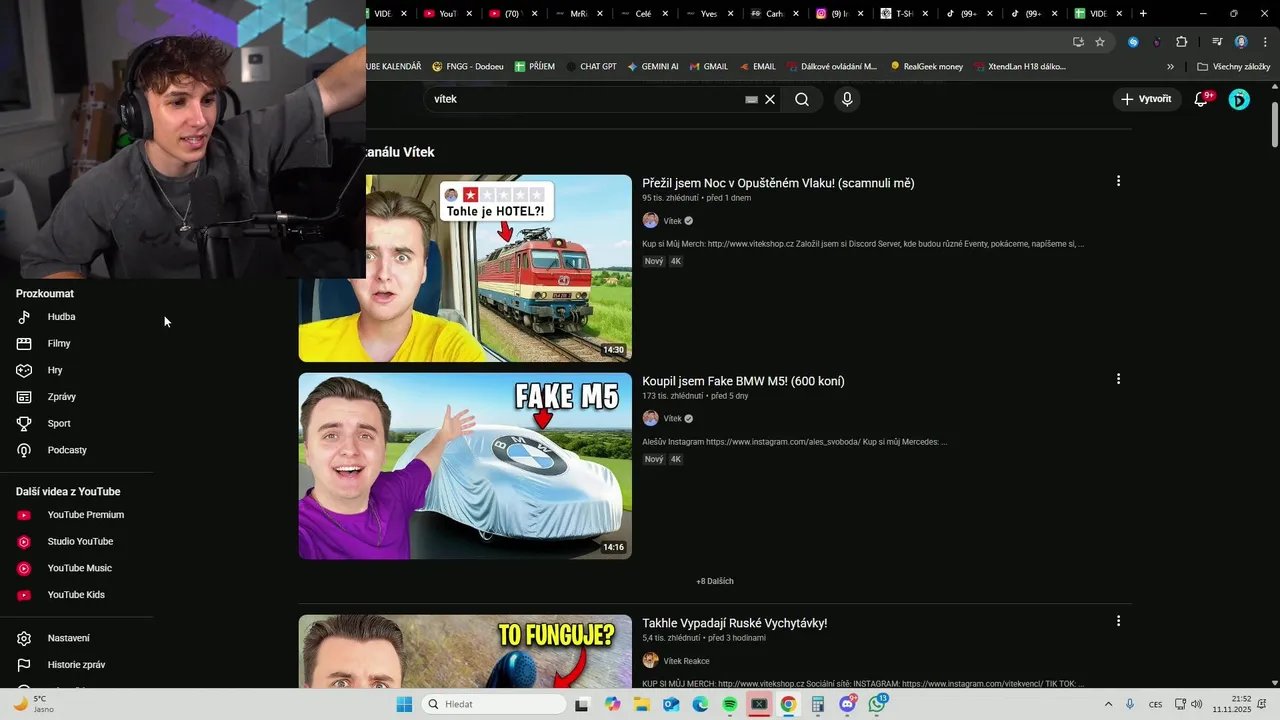Viewport: 1280px width, 720px height.
Task: Open 'GMAIL' bookmark
Action: 709,67
